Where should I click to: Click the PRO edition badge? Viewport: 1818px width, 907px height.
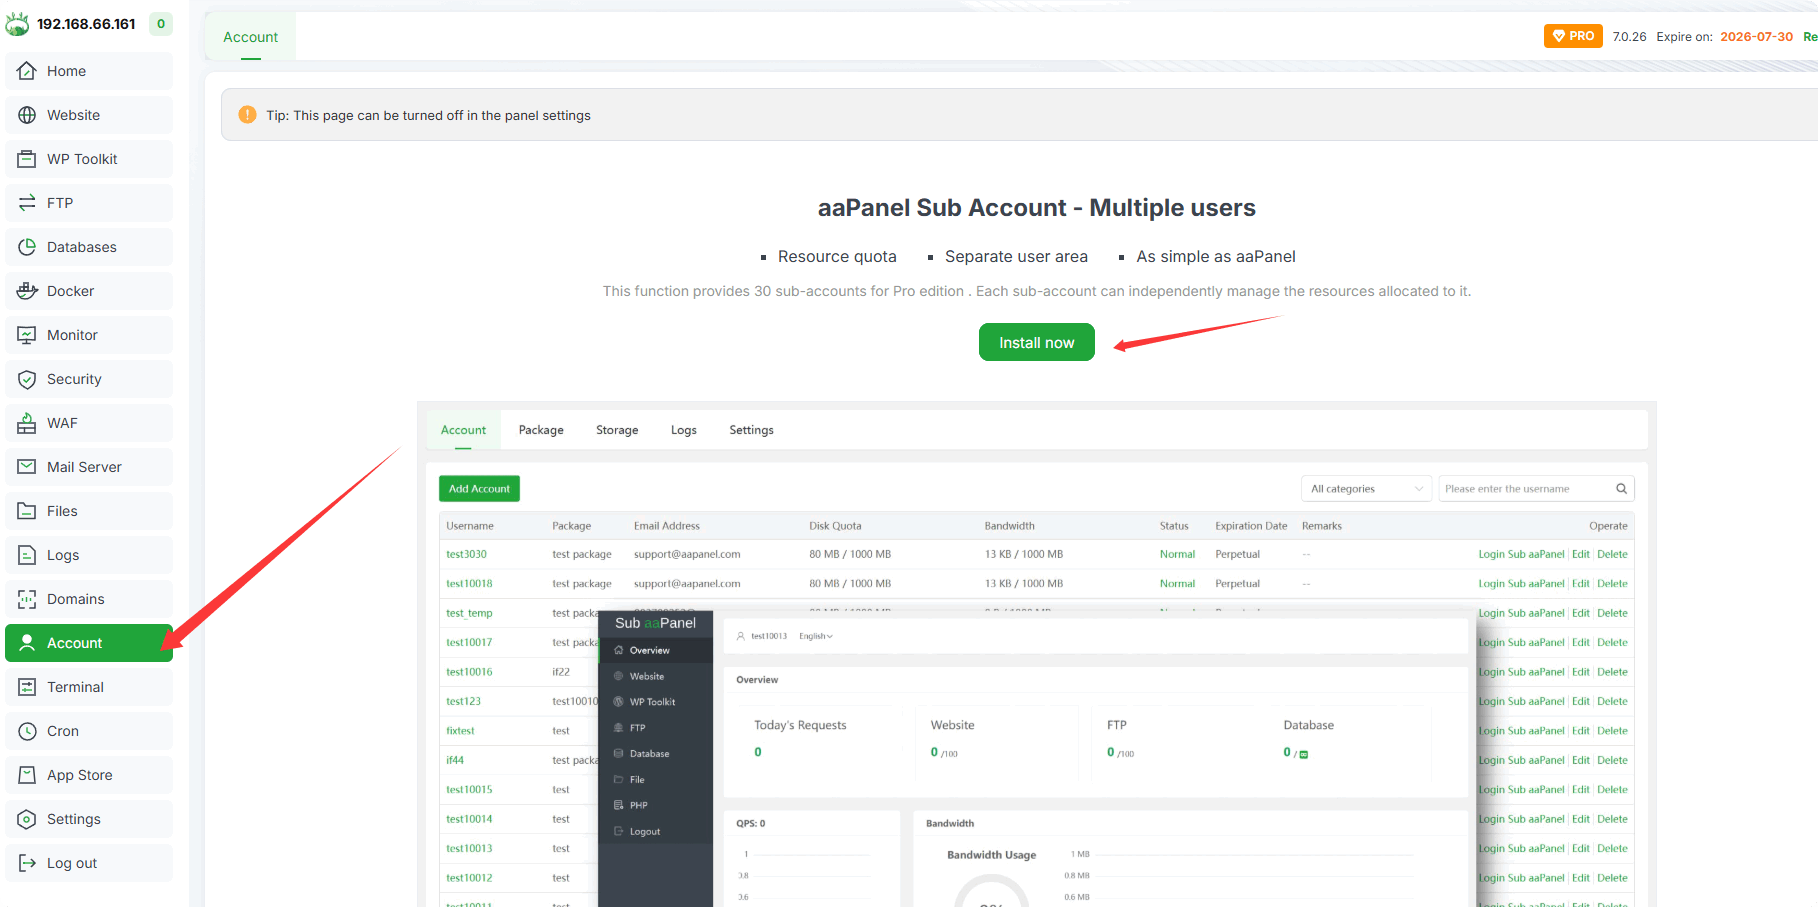1573,36
